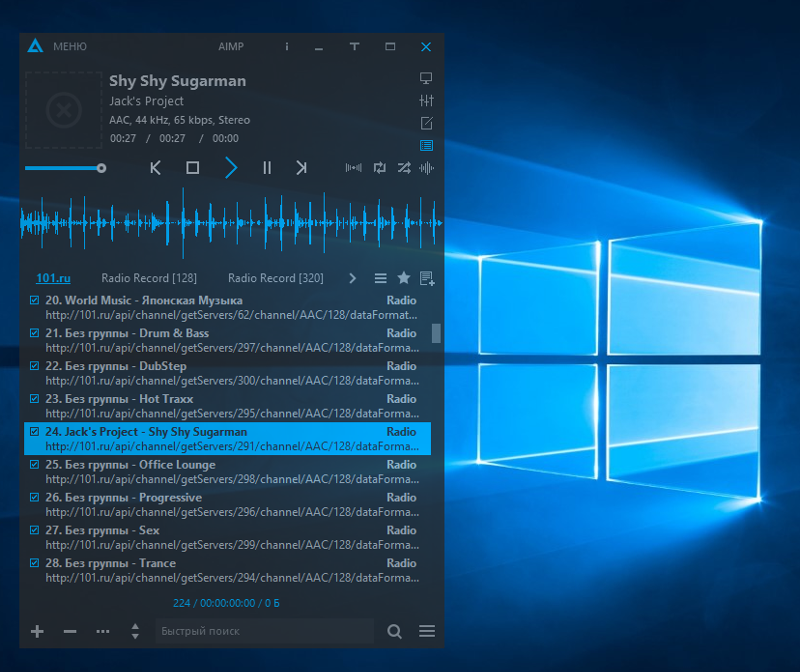The height and width of the screenshot is (672, 800).
Task: Stop playback
Action: point(192,168)
